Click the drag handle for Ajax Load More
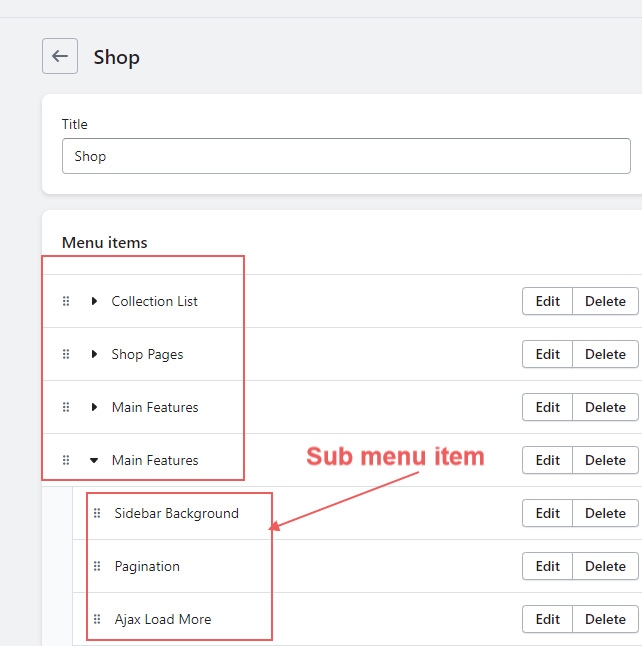Screen dimensions: 642x646 pos(97,619)
